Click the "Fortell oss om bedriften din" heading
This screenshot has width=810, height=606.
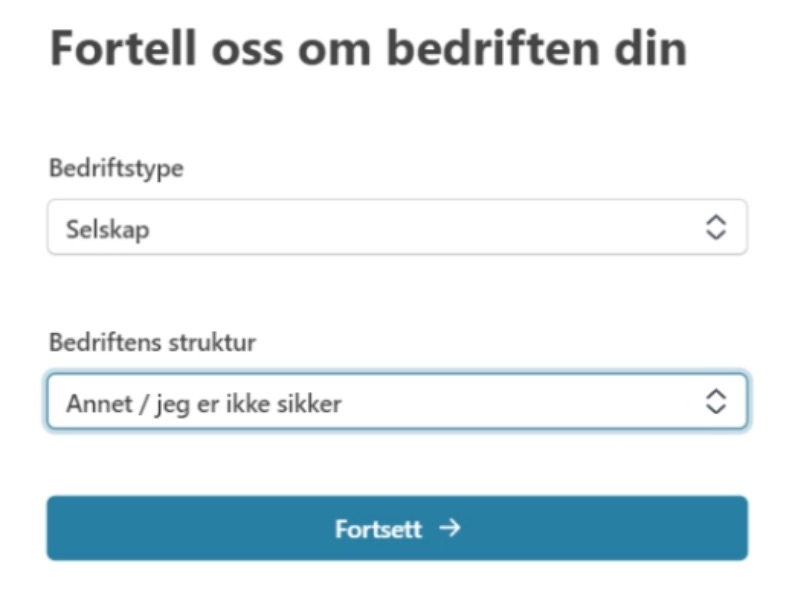[x=368, y=49]
